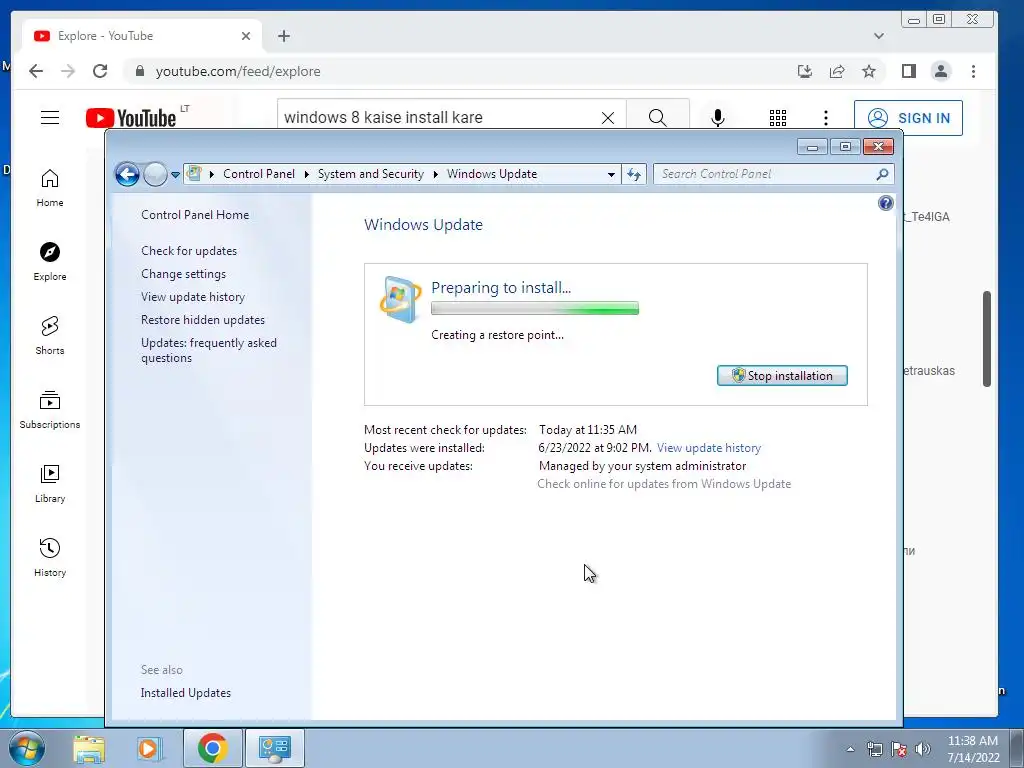This screenshot has width=1024, height=768.
Task: Open Windows Explorer from taskbar
Action: click(89, 748)
